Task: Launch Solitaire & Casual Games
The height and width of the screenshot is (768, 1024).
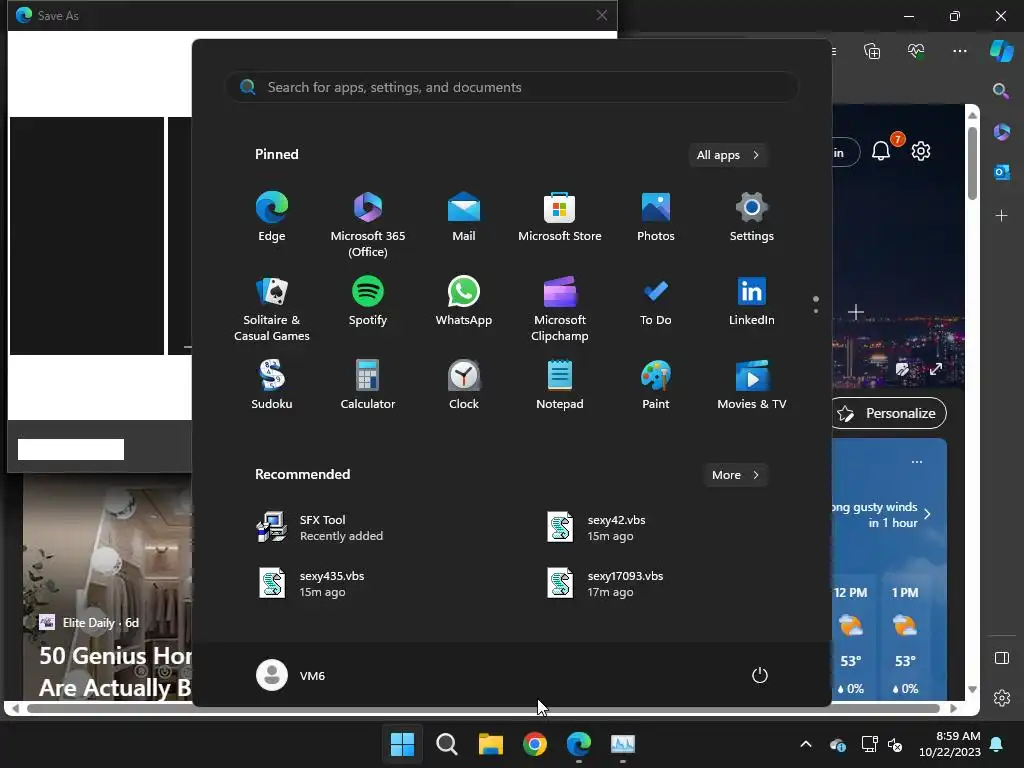Action: pos(272,309)
